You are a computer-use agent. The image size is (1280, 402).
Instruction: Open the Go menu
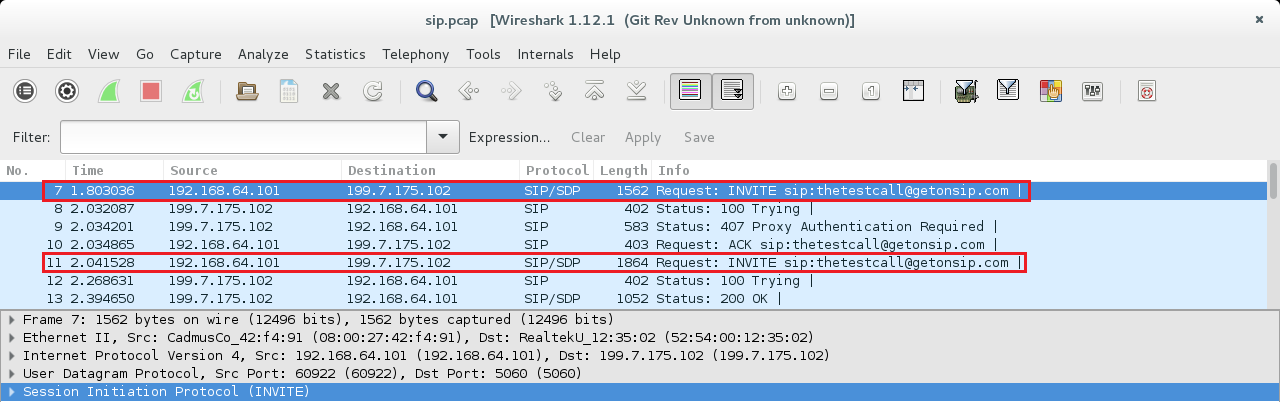pyautogui.click(x=145, y=54)
